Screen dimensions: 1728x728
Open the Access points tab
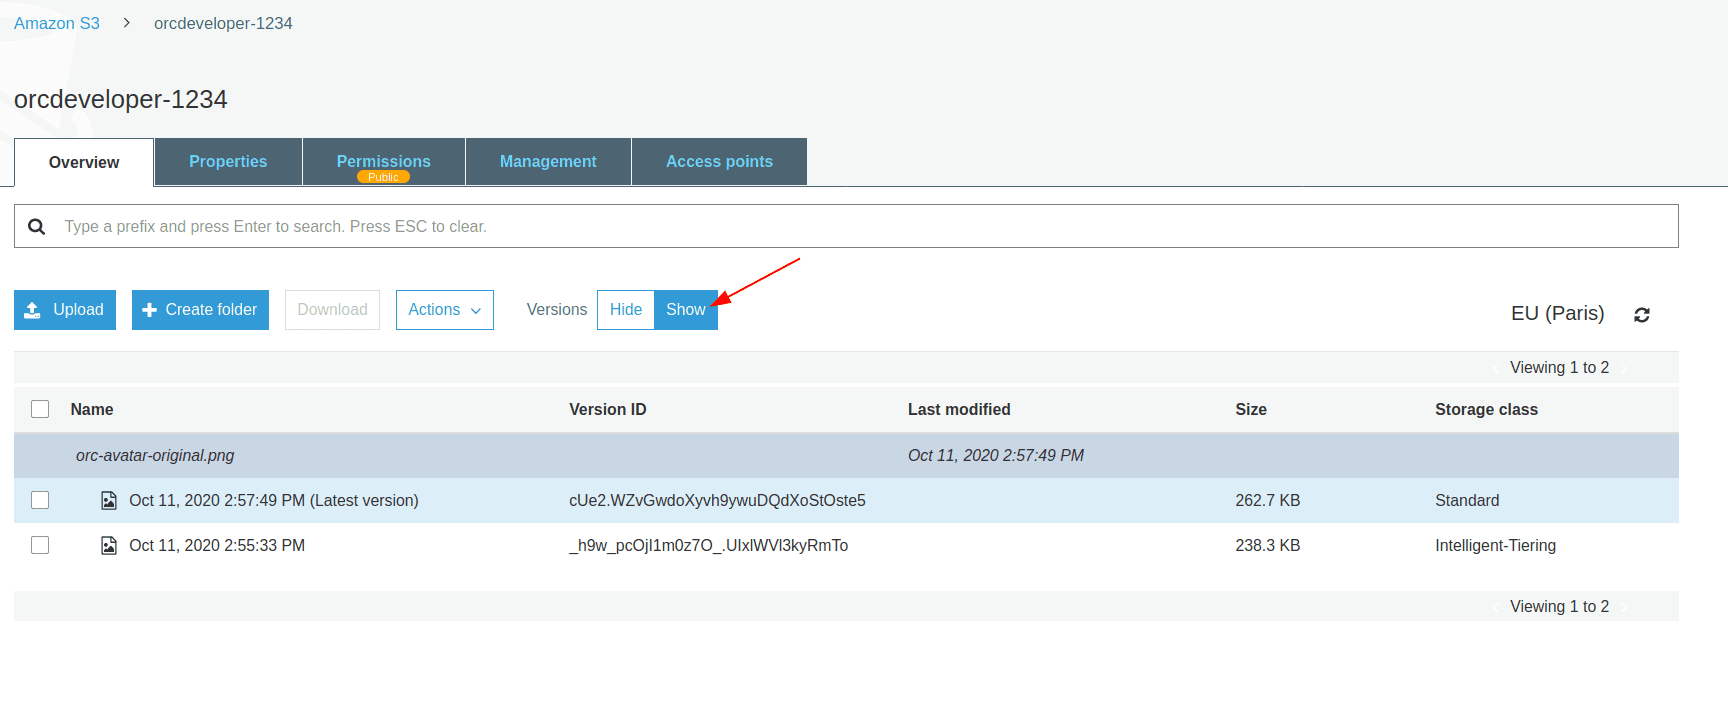click(x=719, y=162)
